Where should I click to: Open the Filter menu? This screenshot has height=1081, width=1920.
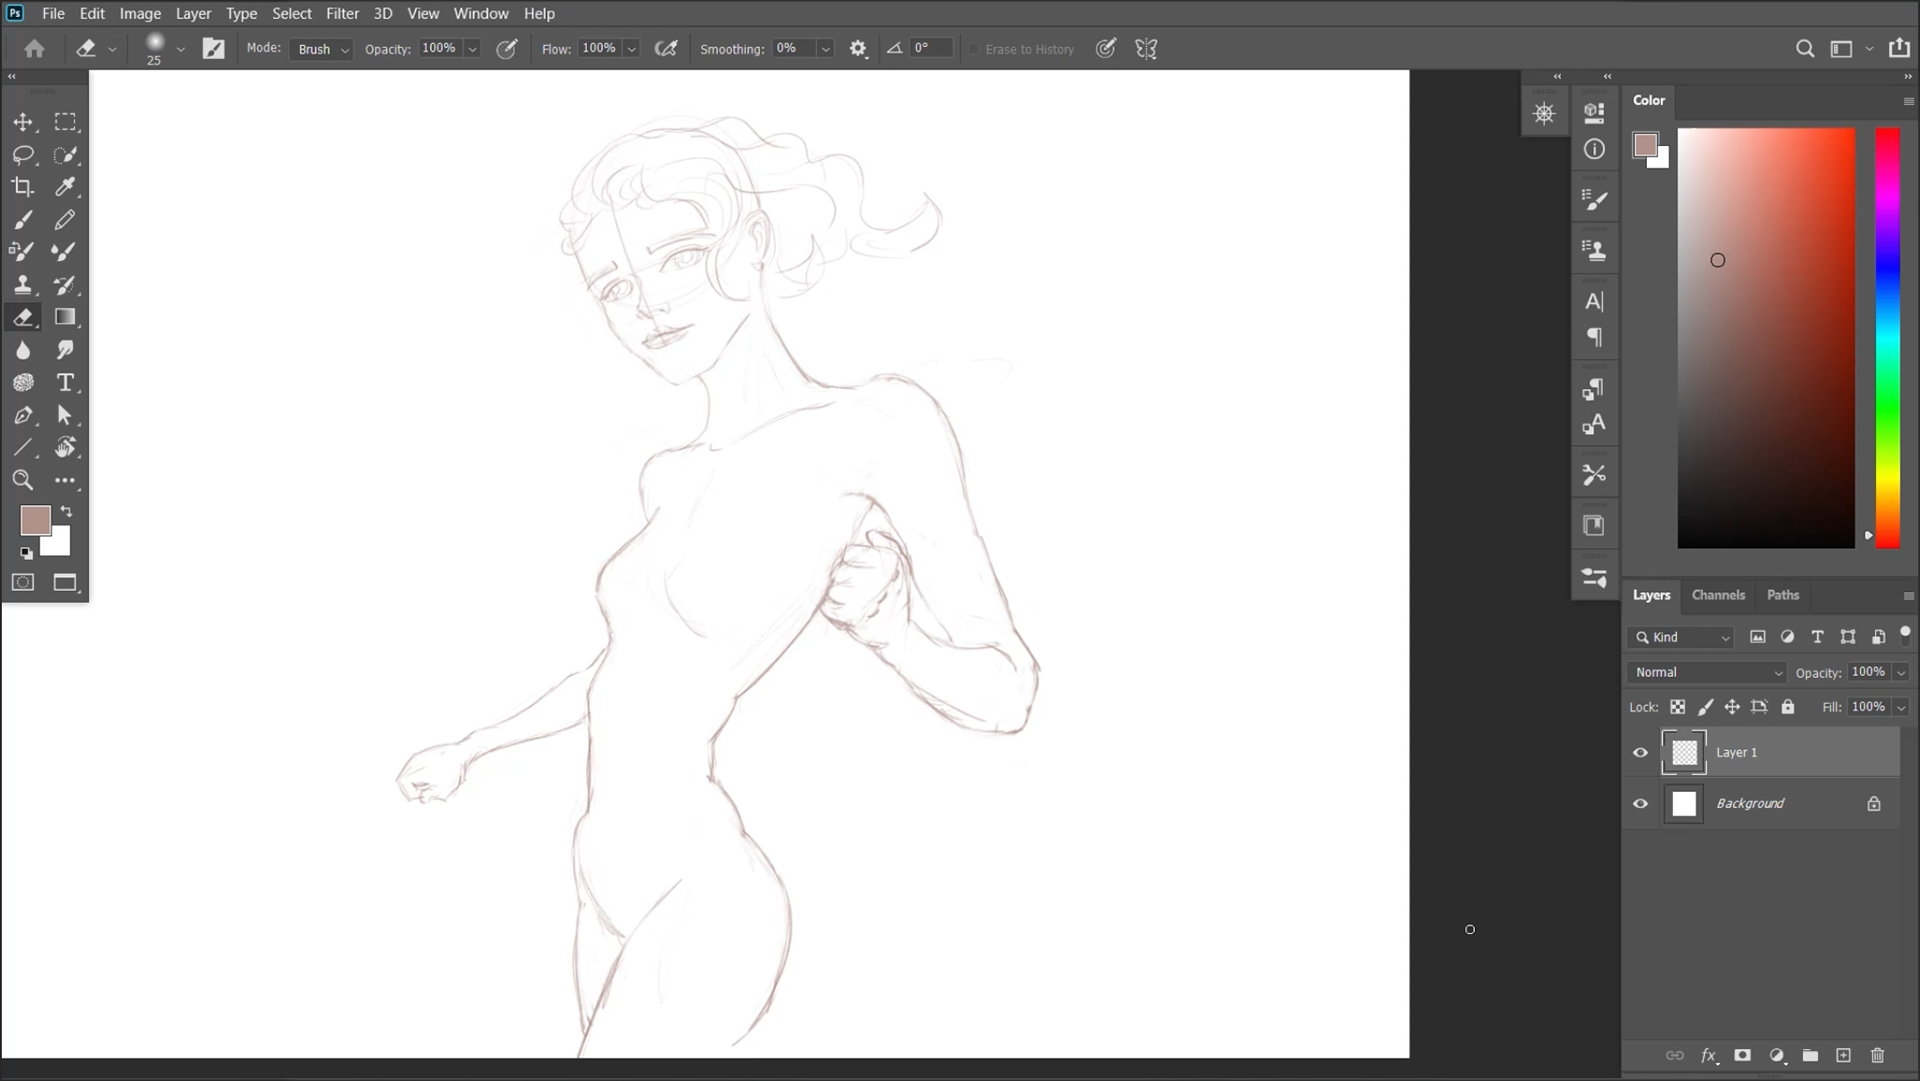(x=342, y=13)
